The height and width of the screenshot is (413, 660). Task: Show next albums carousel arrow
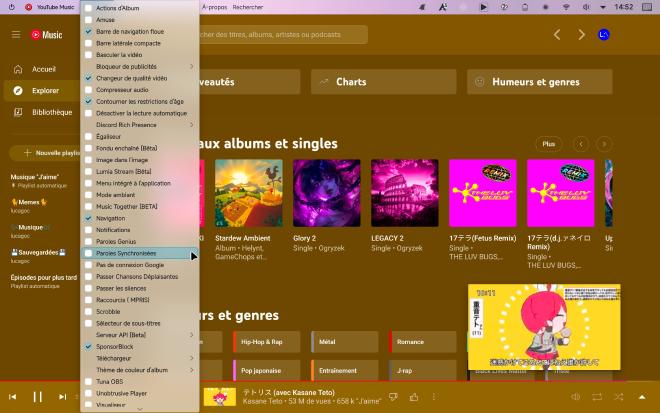coord(604,144)
